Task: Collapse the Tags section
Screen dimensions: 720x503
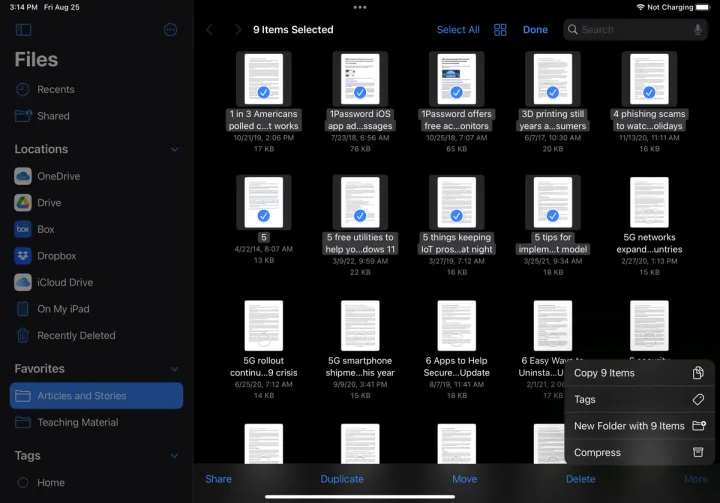Action: point(175,456)
